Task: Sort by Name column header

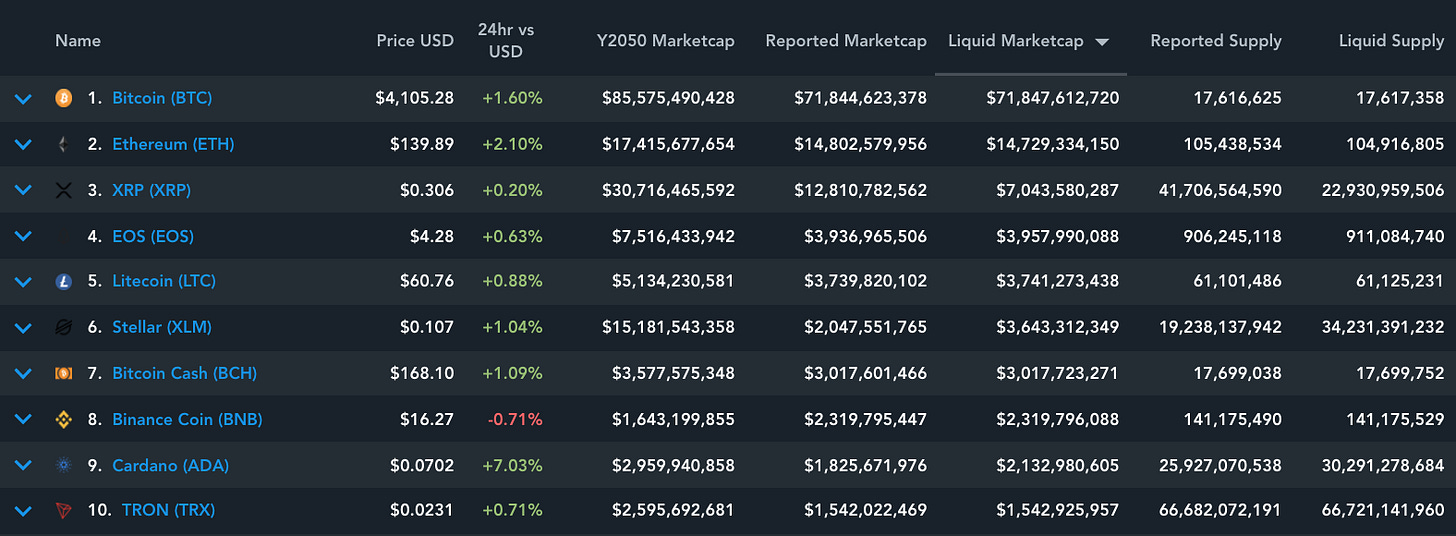Action: tap(78, 41)
